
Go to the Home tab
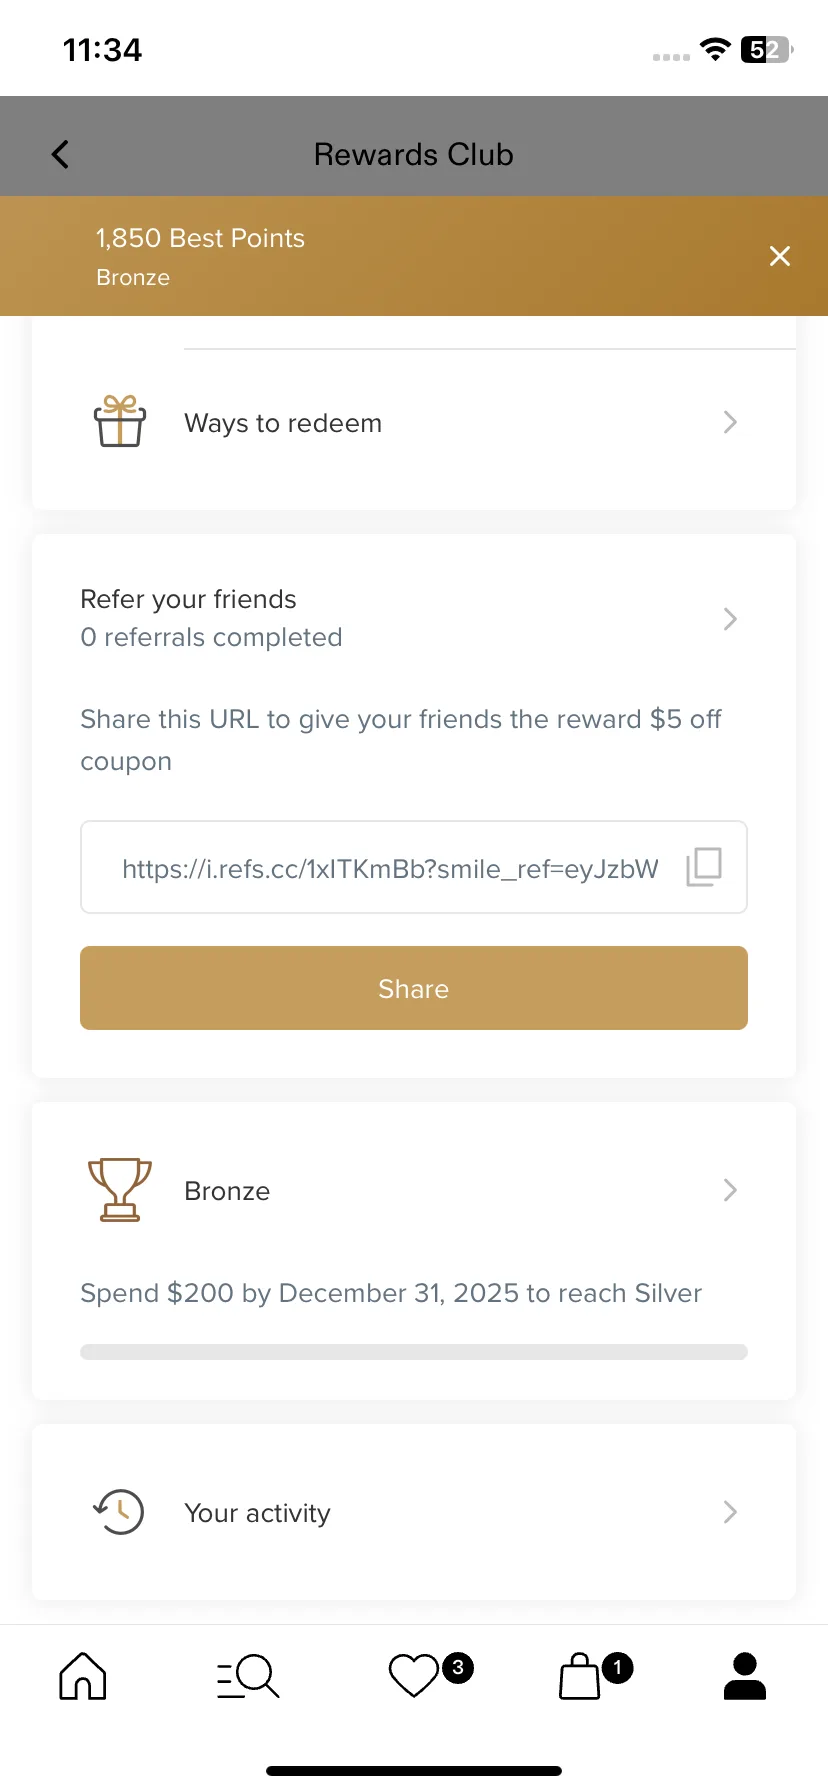(83, 1675)
